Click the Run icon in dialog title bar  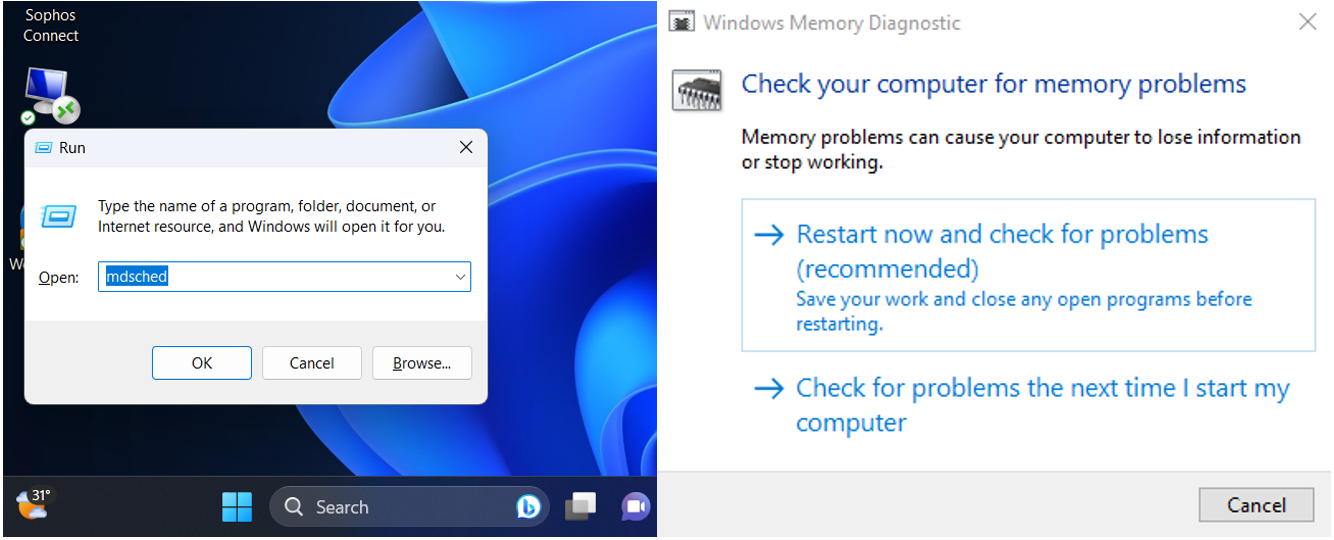point(43,147)
